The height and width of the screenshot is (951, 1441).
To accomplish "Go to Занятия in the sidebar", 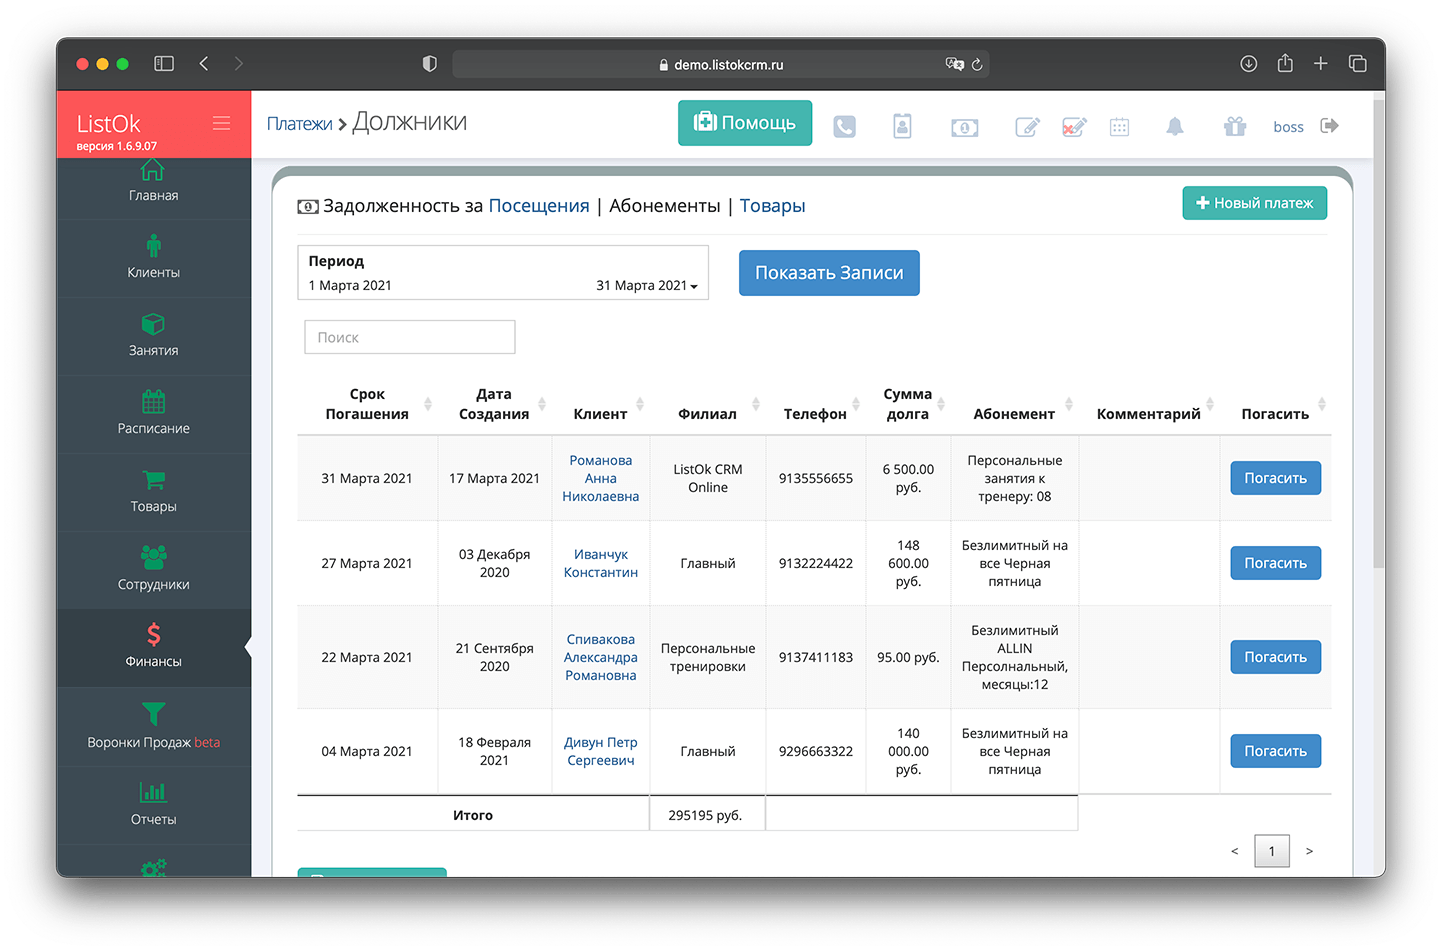I will tap(153, 336).
